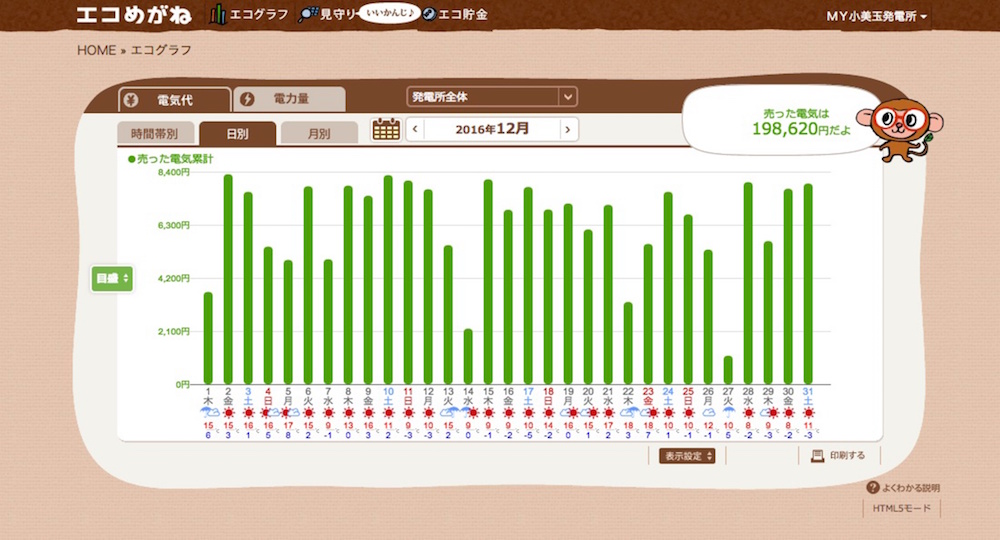Open the 見守り monitoring menu item
This screenshot has width=1000, height=540.
point(327,14)
